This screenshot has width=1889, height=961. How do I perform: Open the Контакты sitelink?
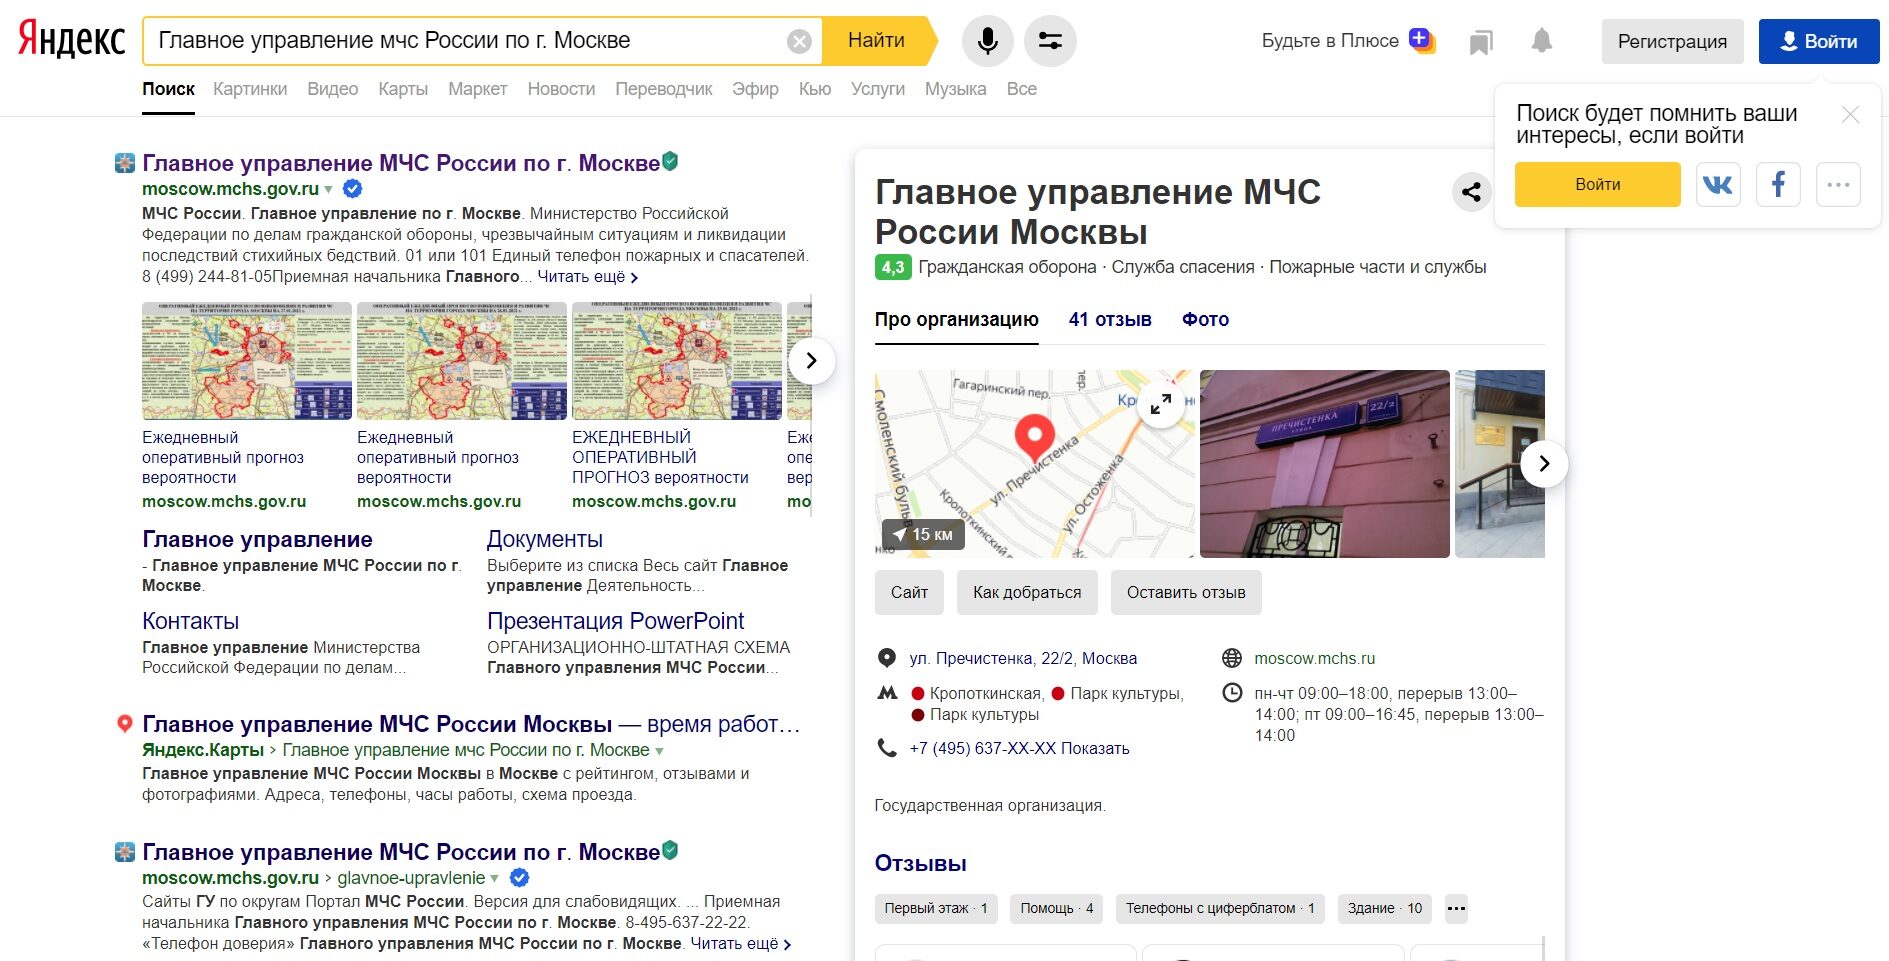190,621
